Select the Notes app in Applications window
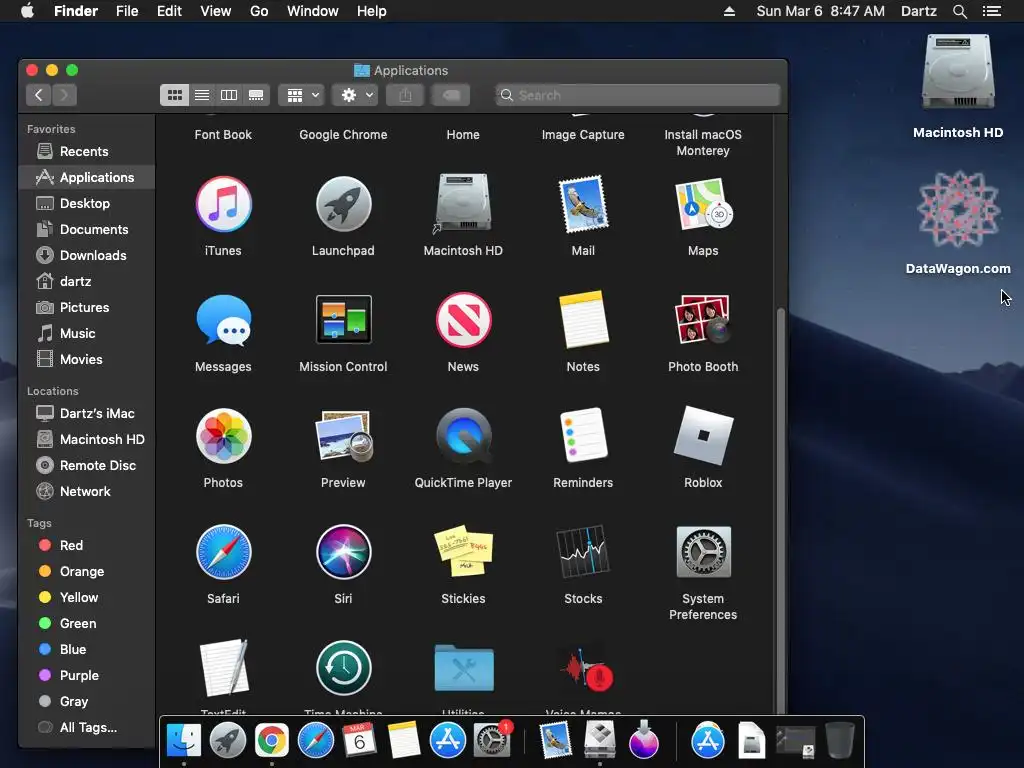Viewport: 1024px width, 768px height. point(583,320)
